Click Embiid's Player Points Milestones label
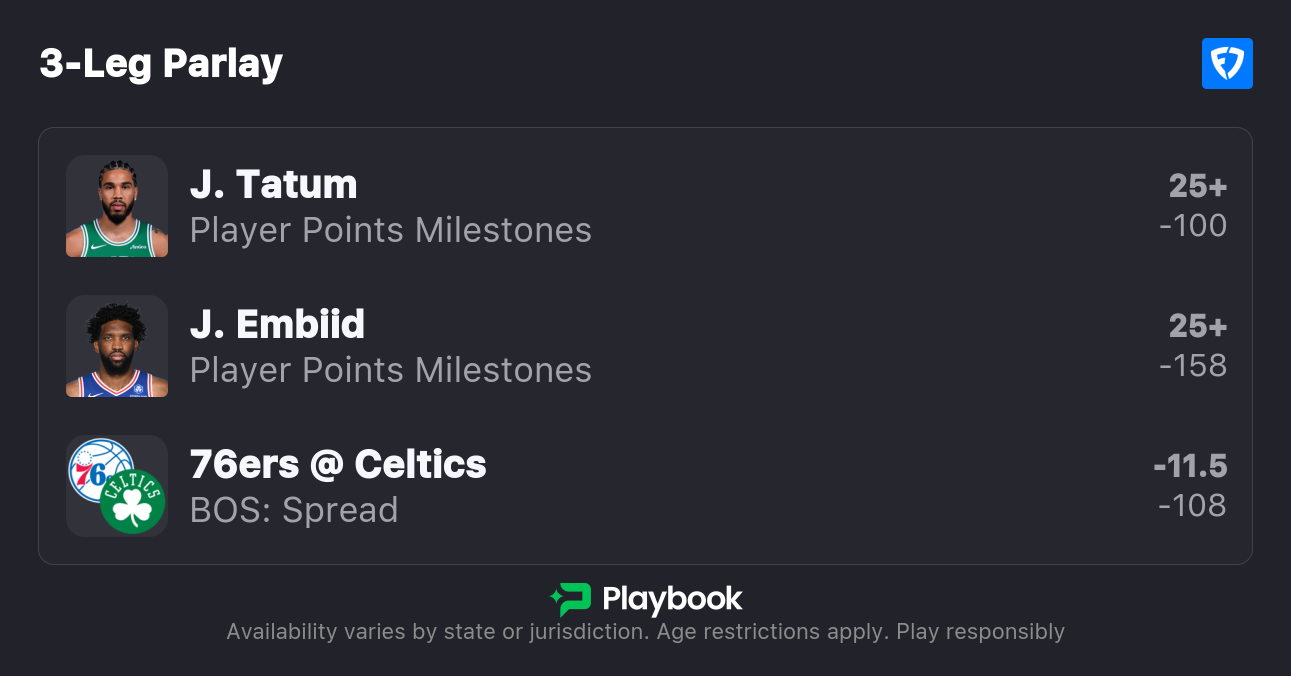The width and height of the screenshot is (1291, 676). pos(391,371)
